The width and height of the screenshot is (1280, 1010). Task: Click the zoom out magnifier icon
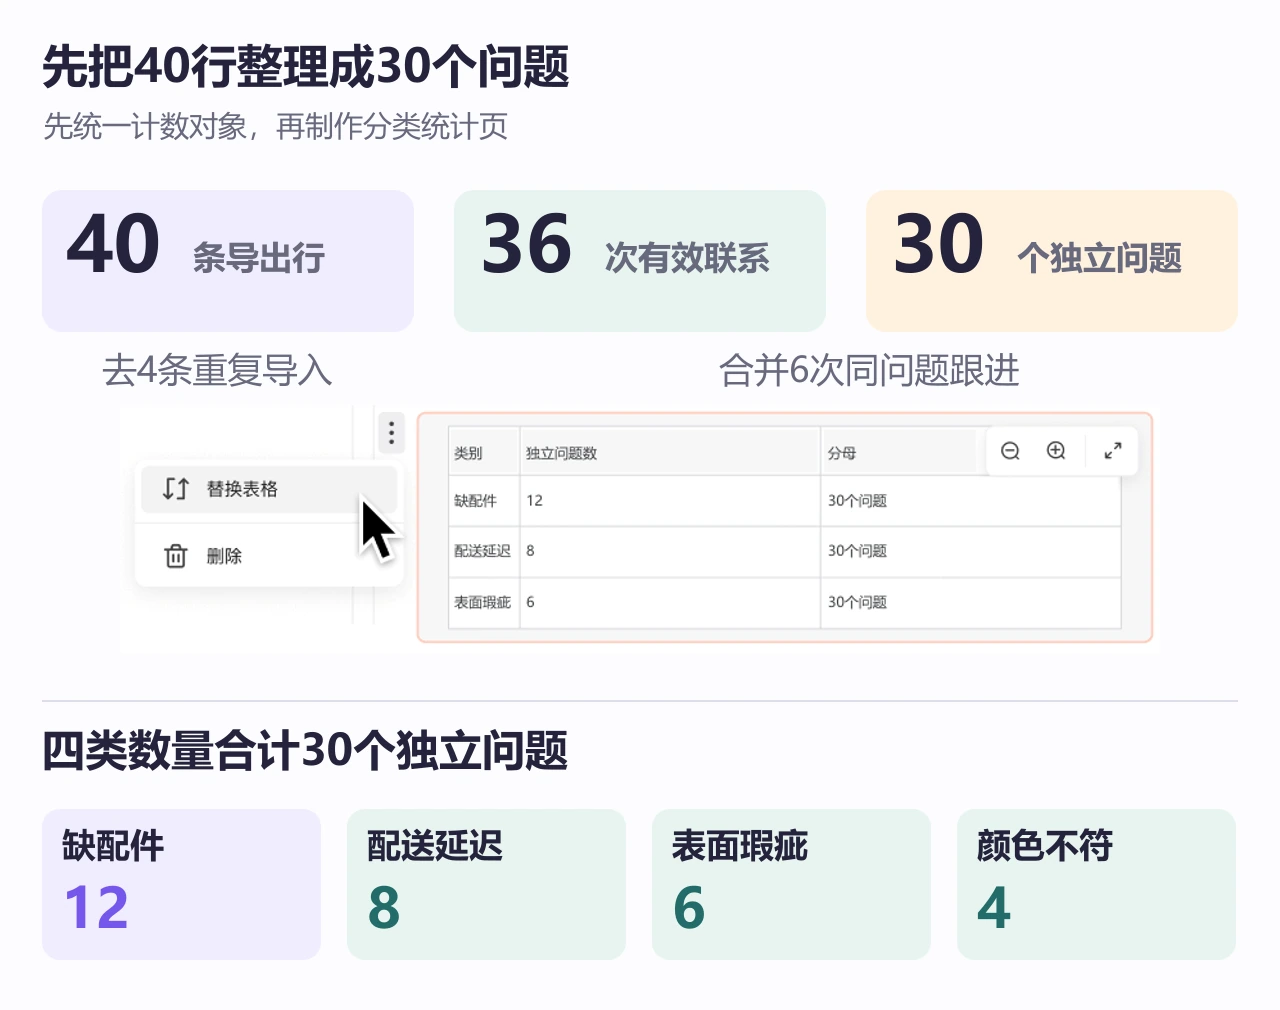(1010, 451)
